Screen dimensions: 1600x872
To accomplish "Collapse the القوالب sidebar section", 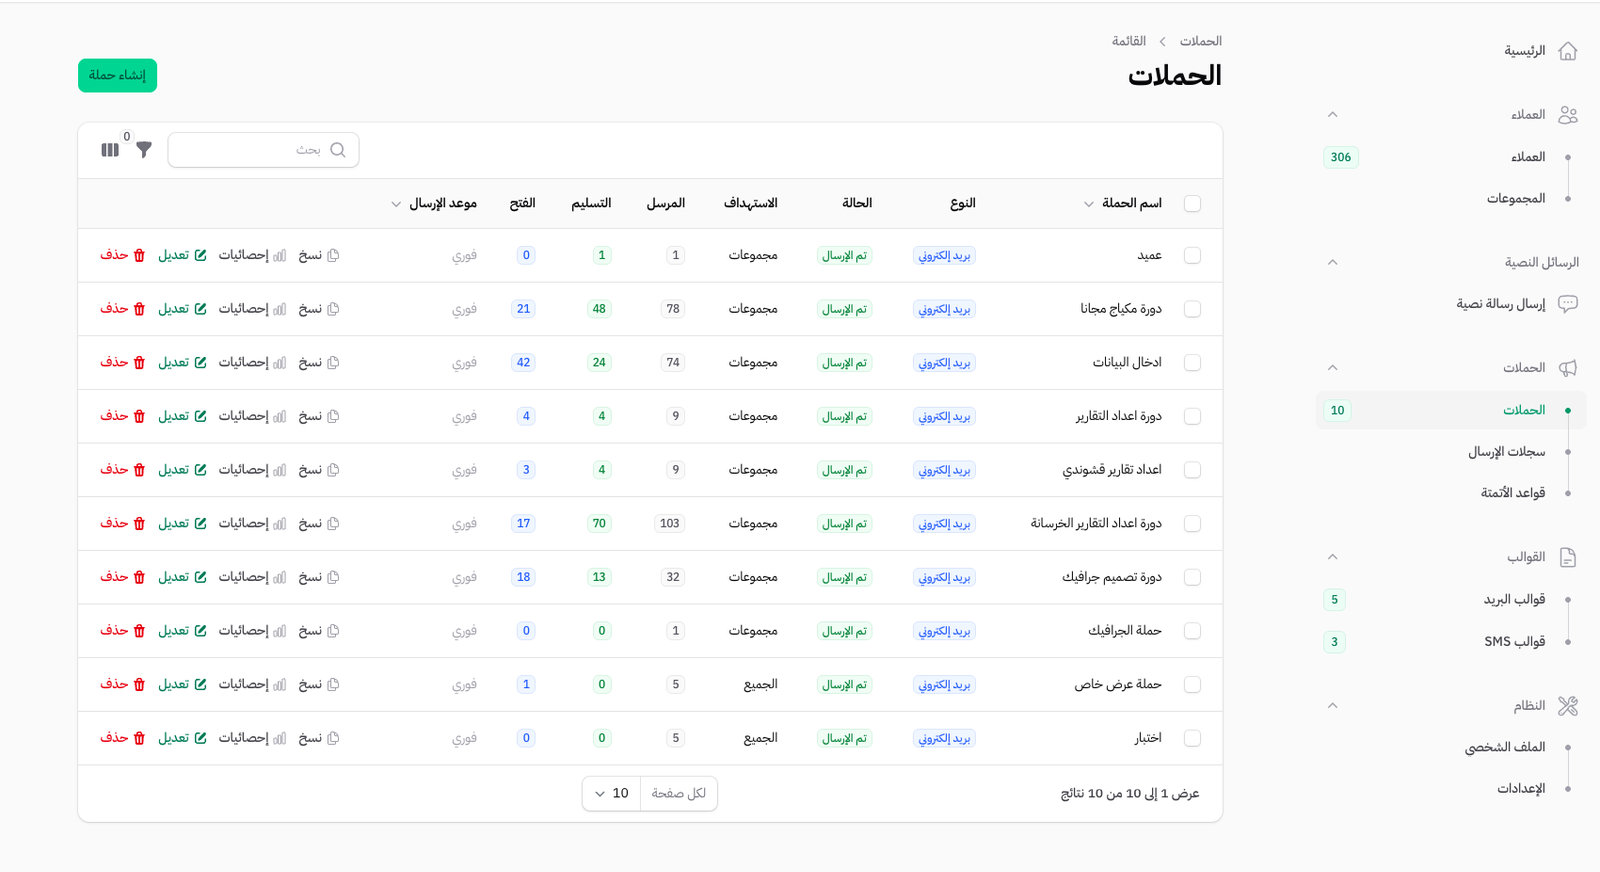I will 1332,557.
